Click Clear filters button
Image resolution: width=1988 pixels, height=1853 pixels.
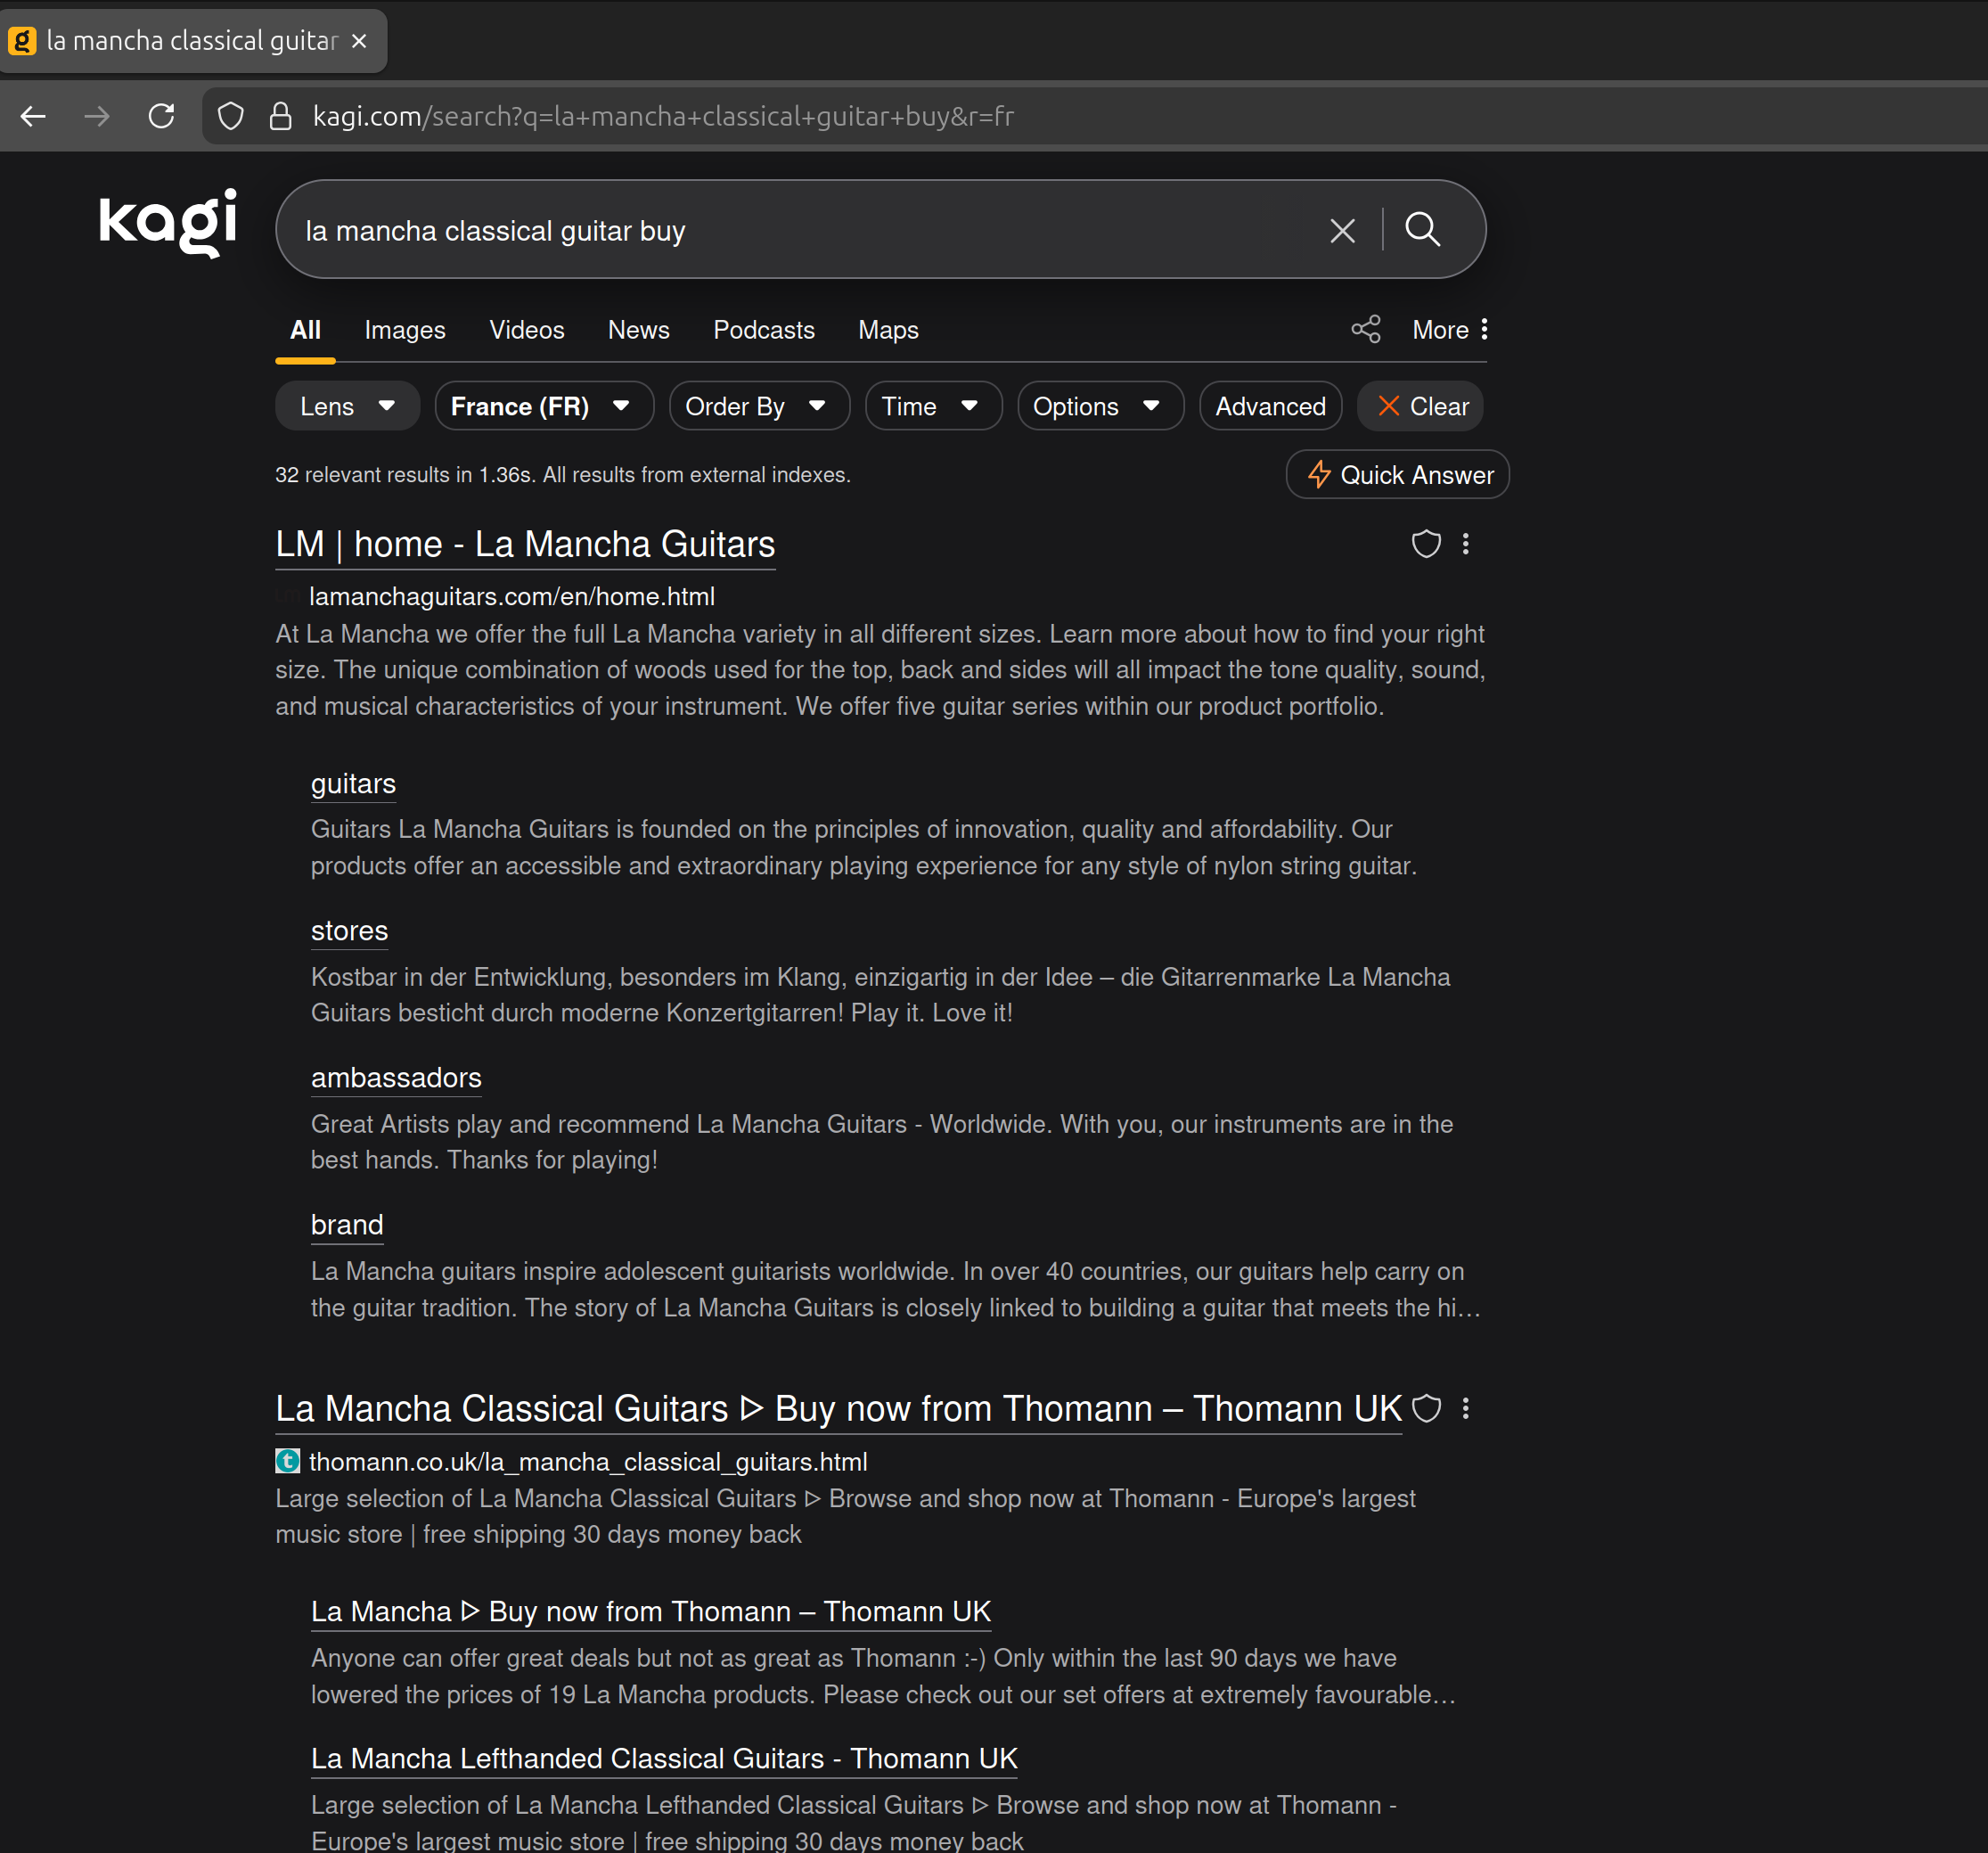[x=1421, y=406]
